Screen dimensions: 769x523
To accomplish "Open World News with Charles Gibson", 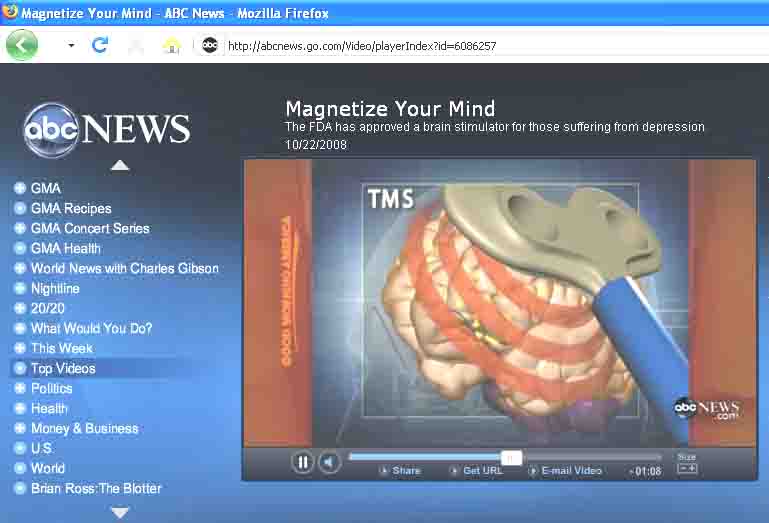I will pyautogui.click(x=125, y=268).
